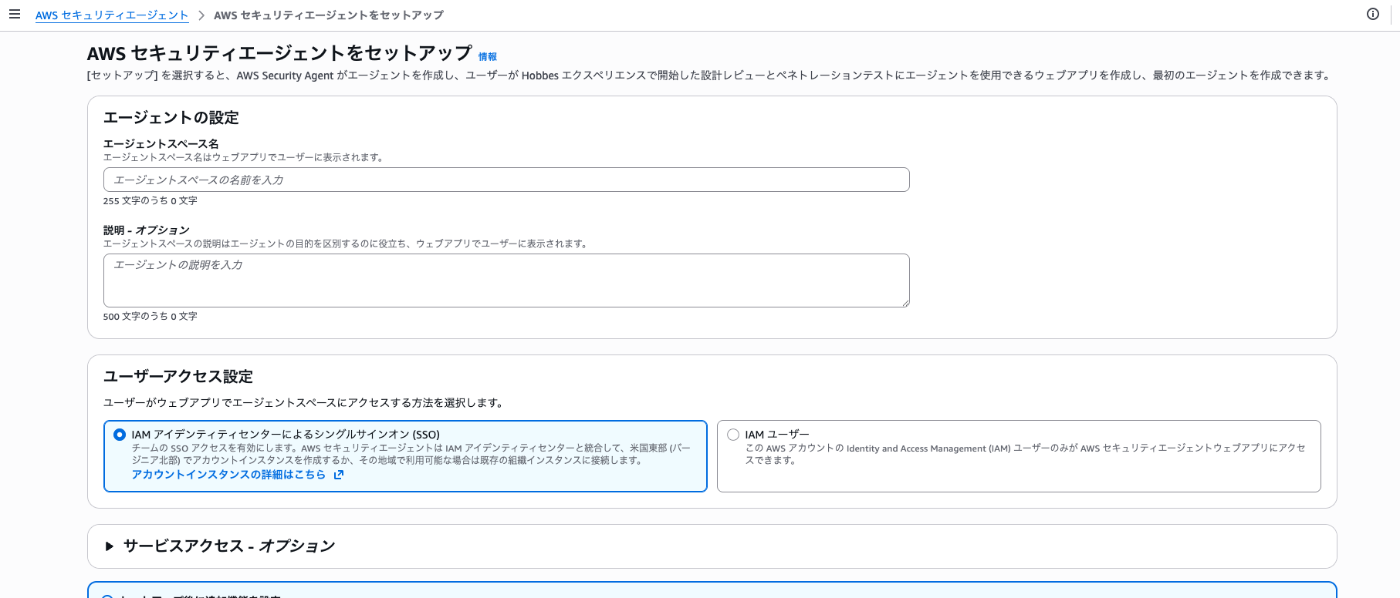Focus the エージェントスペース名 input field

click(x=506, y=180)
